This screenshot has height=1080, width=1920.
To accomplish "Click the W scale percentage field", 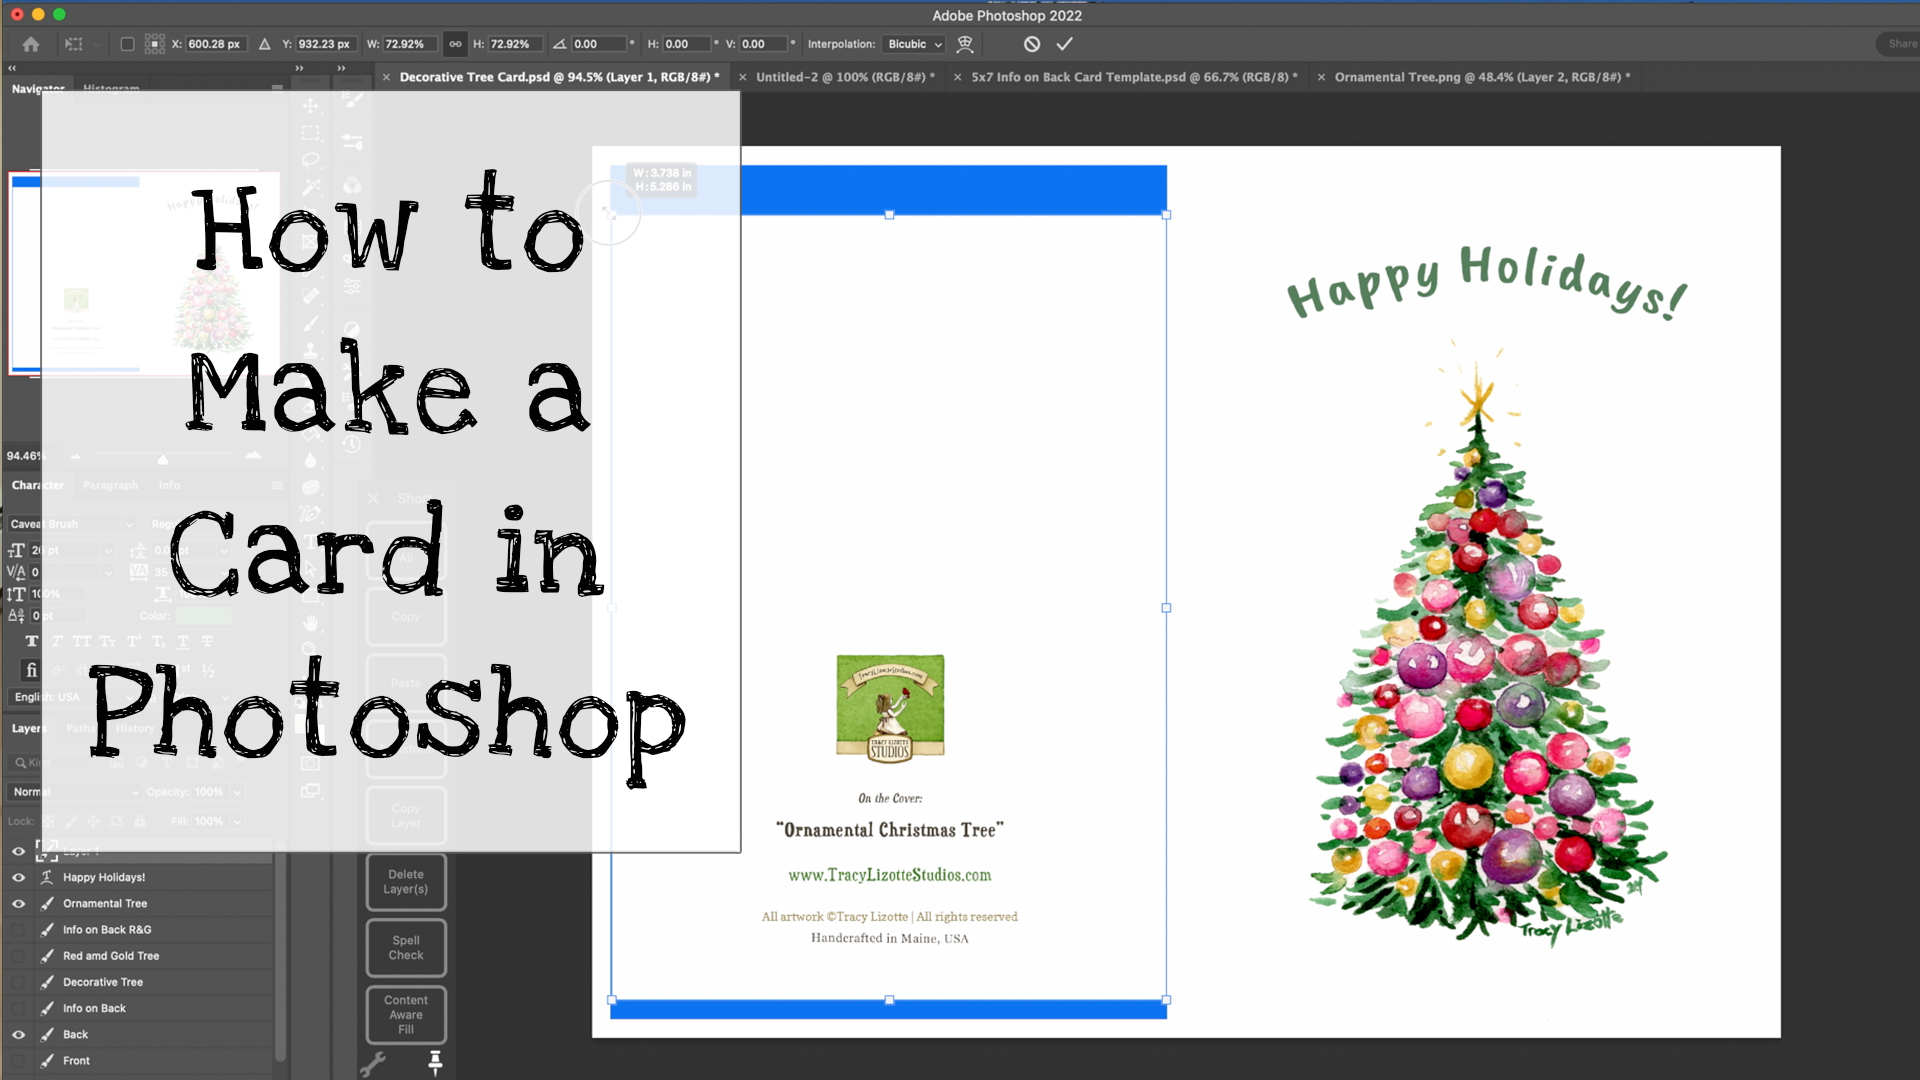I will tap(410, 44).
